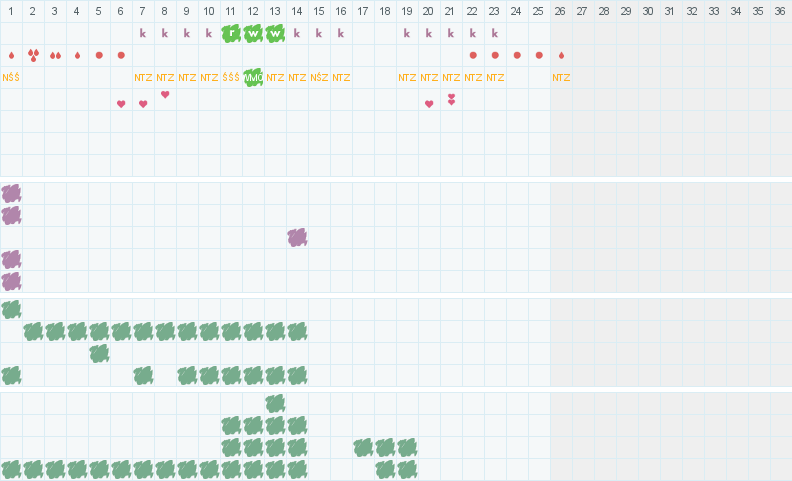Select the NTZ label on day 26
The height and width of the screenshot is (481, 792).
pyautogui.click(x=561, y=77)
